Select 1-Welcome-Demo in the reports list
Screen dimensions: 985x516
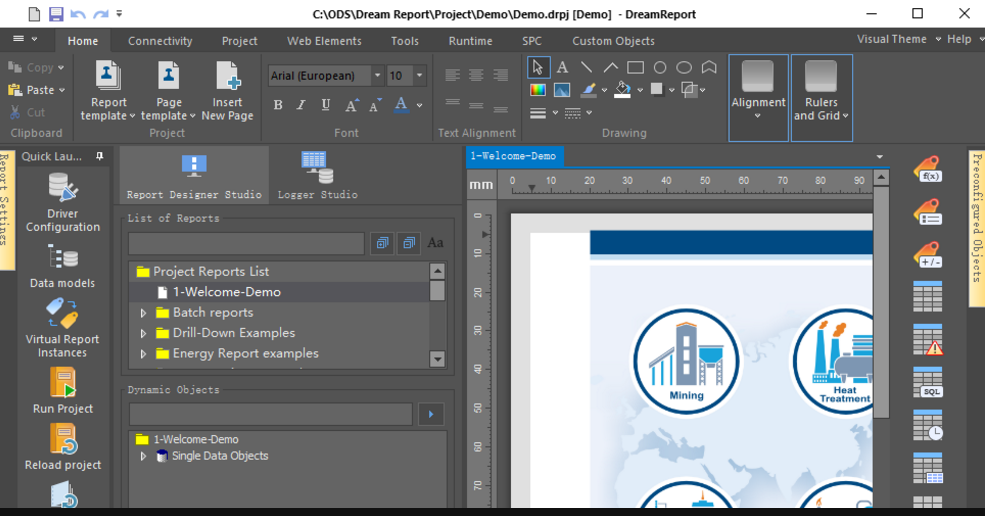click(x=227, y=292)
